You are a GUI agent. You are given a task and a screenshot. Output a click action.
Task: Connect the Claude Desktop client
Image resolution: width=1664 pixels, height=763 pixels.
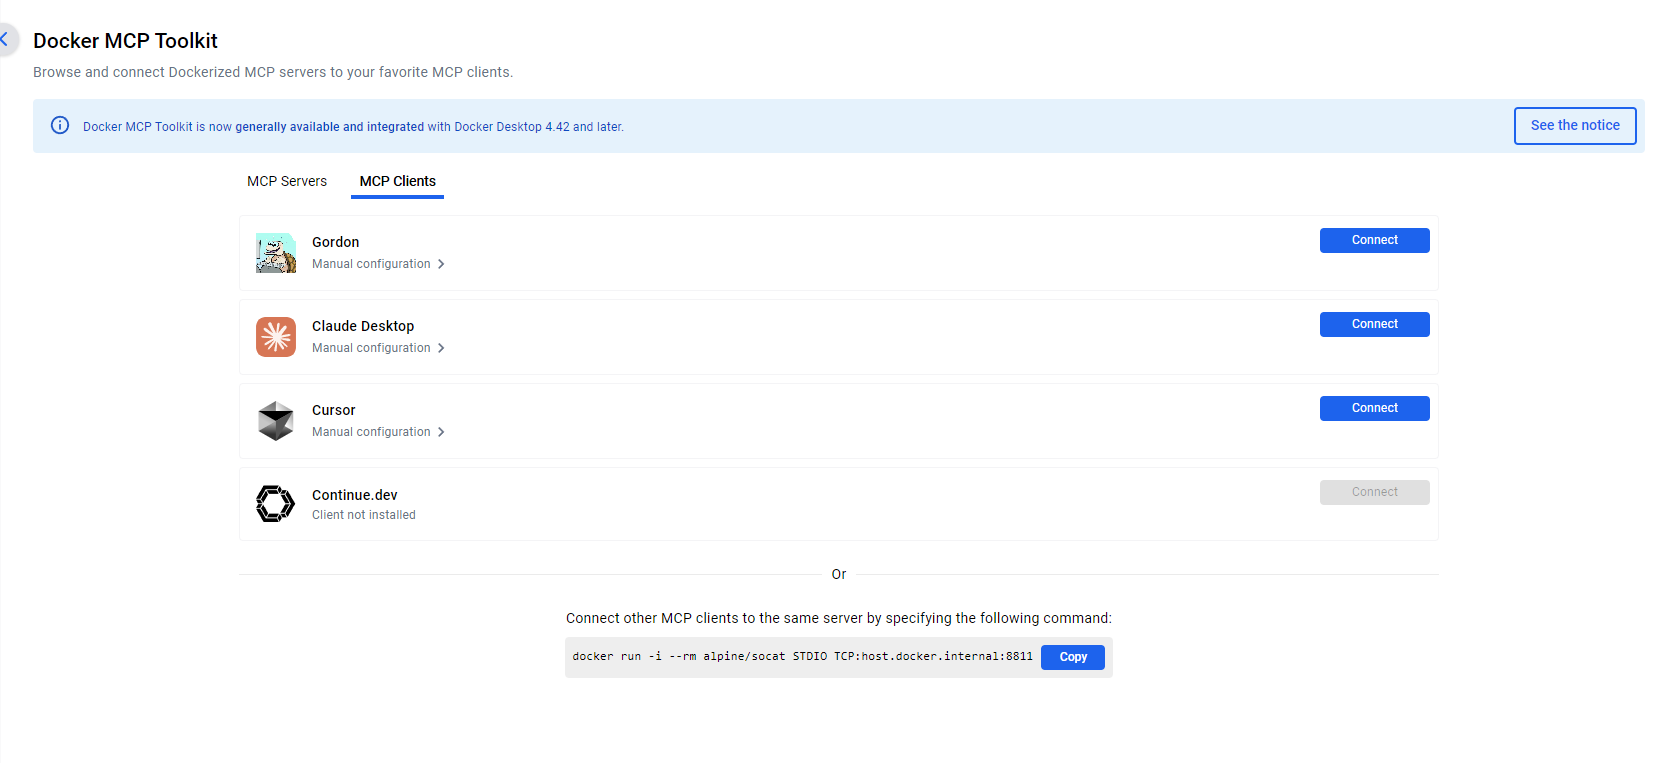[1374, 324]
